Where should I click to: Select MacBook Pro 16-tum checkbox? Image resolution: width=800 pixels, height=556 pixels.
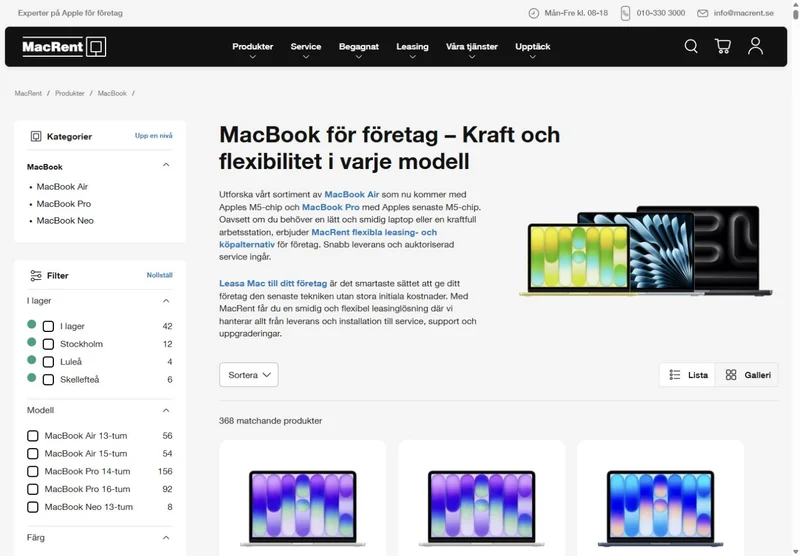(33, 490)
